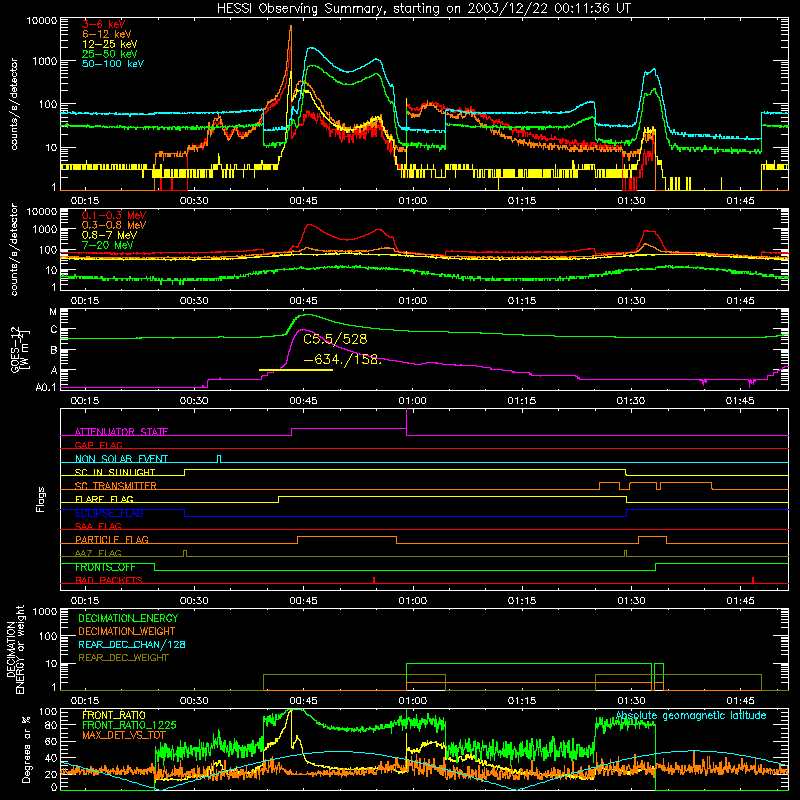Select the GAP_FLAG label
Viewport: 800px width, 800px height.
(x=98, y=445)
